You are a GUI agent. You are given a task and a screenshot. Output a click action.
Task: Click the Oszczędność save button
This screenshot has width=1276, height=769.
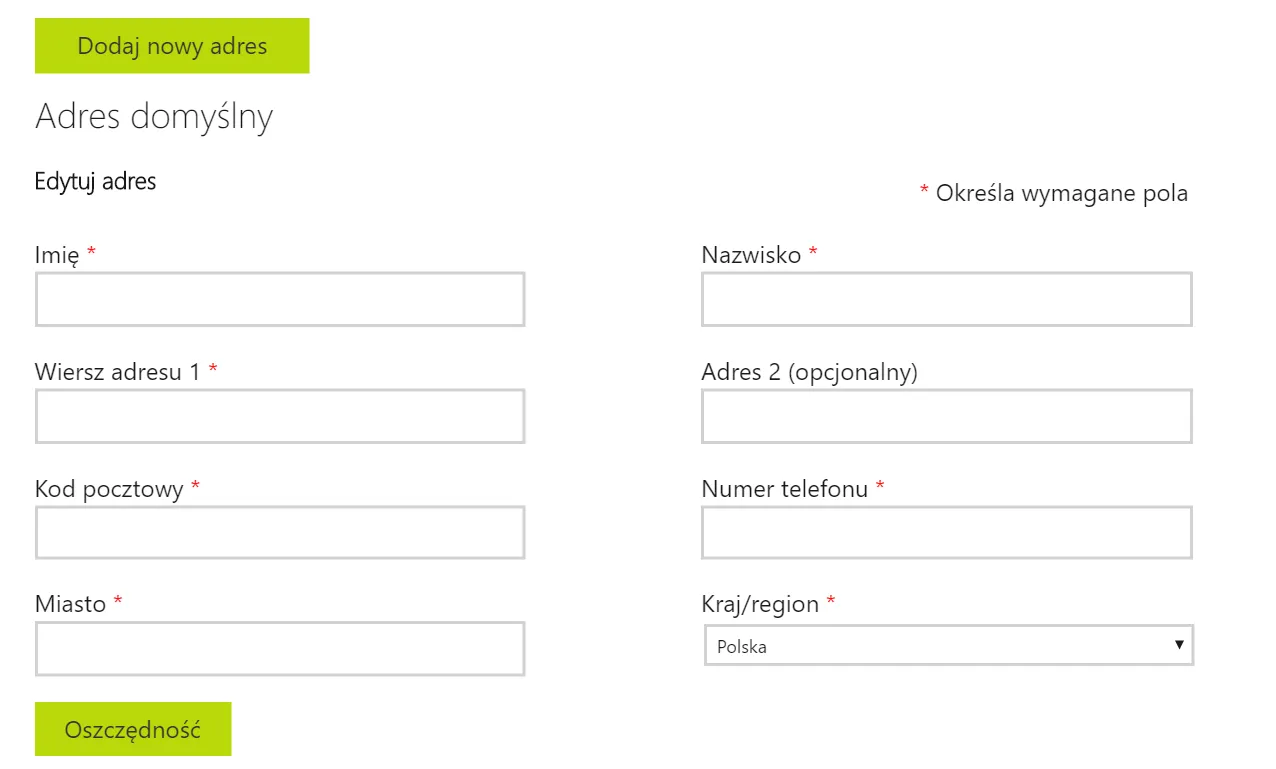(x=132, y=728)
